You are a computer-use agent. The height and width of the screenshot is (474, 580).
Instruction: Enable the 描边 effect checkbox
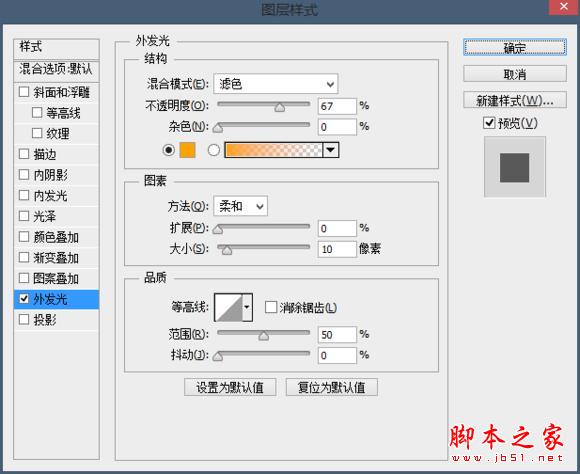tap(24, 154)
